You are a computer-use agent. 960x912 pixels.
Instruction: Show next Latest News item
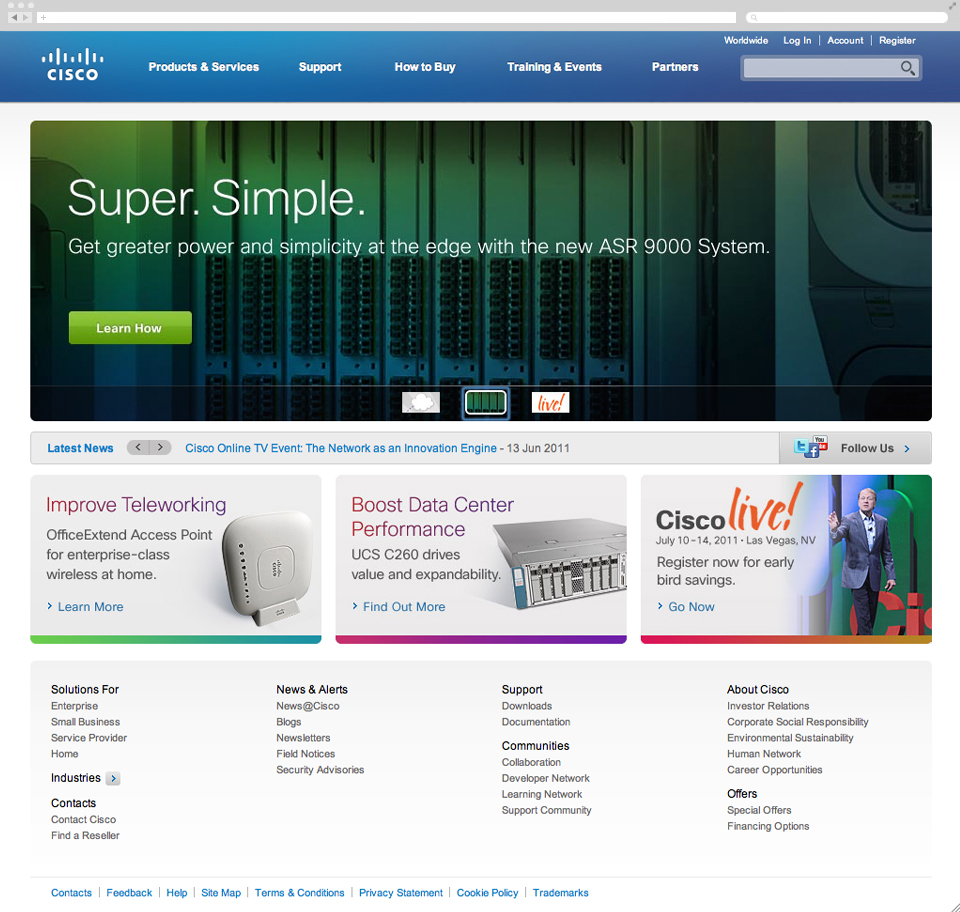[x=160, y=447]
